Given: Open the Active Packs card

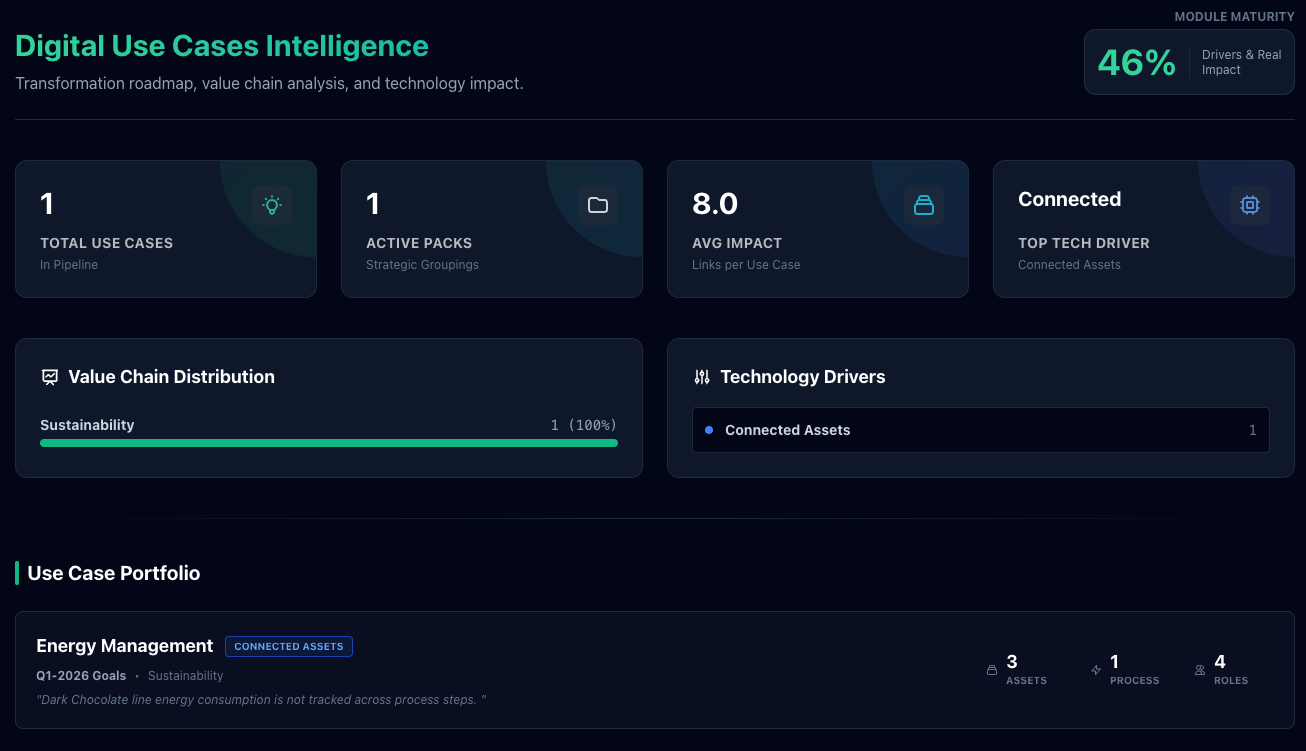Looking at the screenshot, I should coord(492,229).
